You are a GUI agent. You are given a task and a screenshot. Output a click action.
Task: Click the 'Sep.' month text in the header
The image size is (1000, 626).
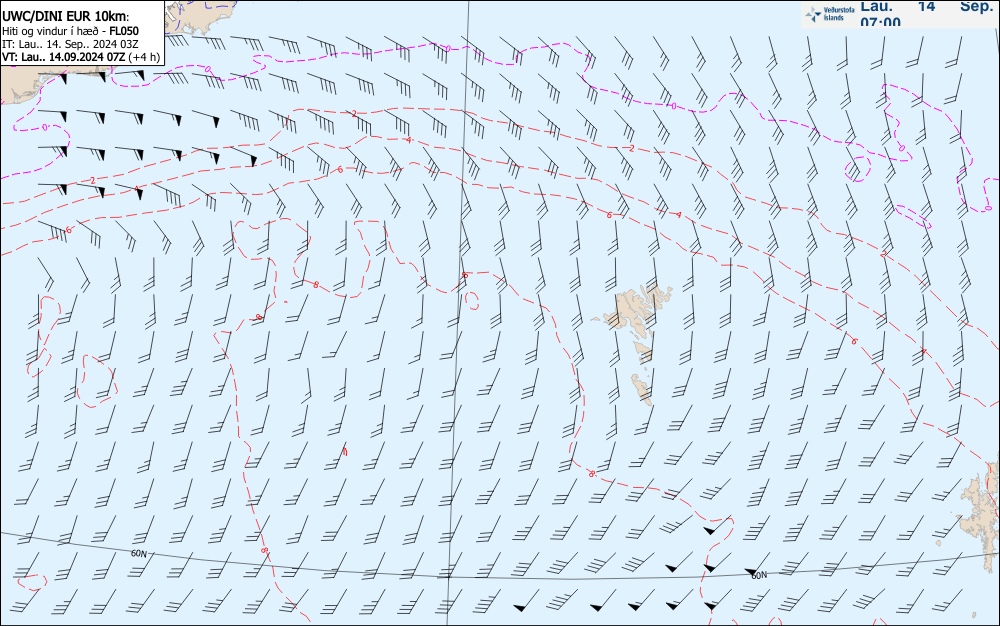coord(978,6)
